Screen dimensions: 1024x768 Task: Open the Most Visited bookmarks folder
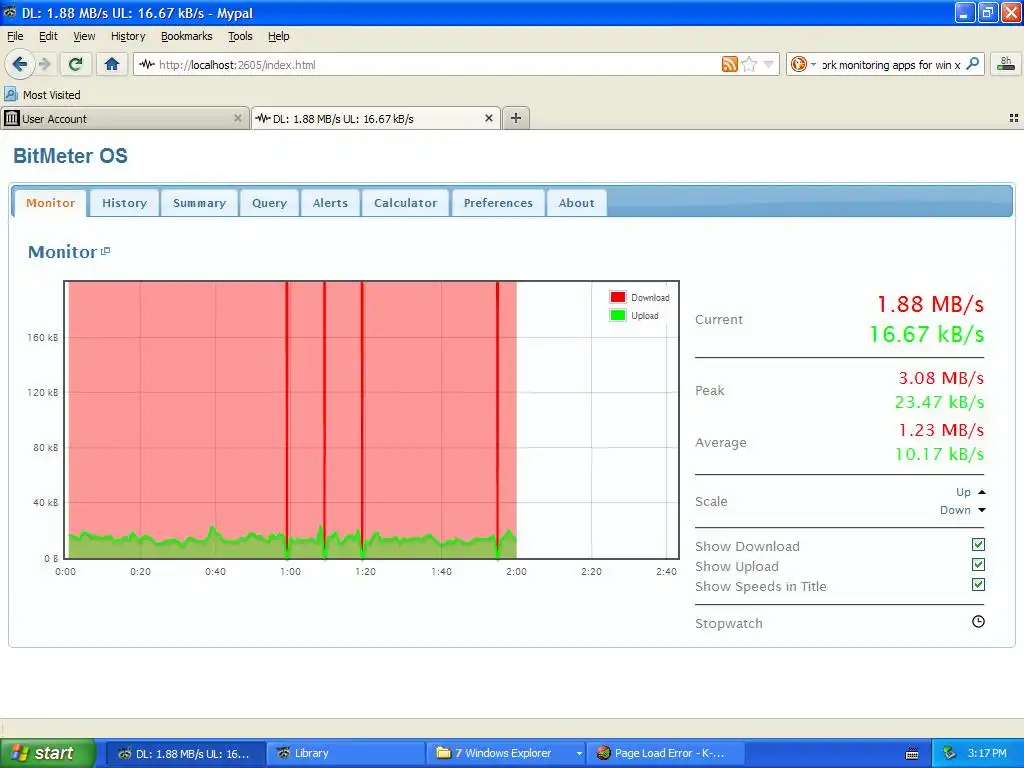click(42, 95)
